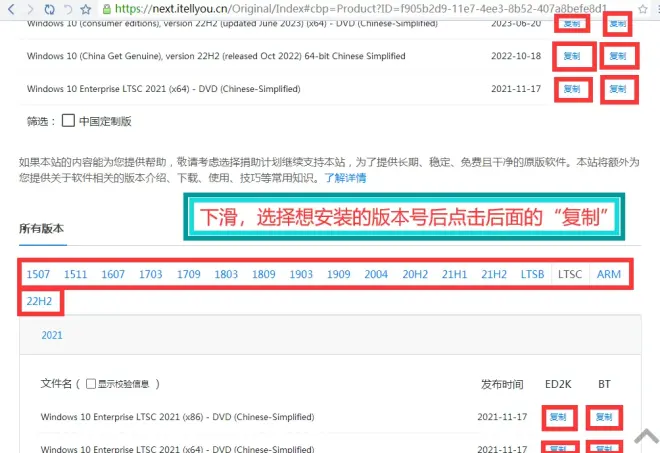The height and width of the screenshot is (453, 660).
Task: Select version tab 22H2
Action: tap(39, 301)
